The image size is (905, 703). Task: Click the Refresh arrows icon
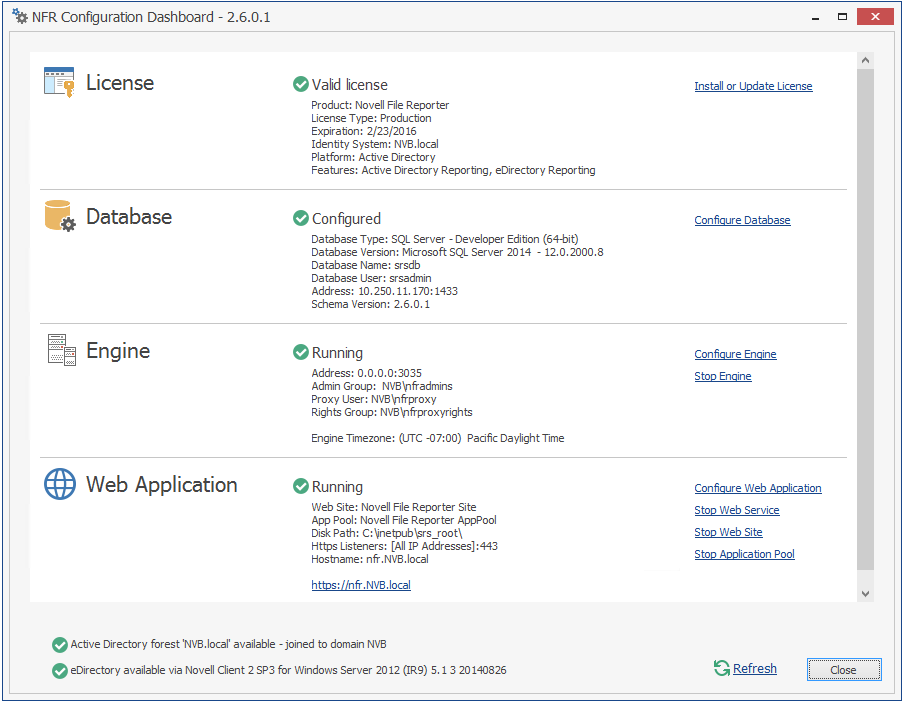click(721, 668)
